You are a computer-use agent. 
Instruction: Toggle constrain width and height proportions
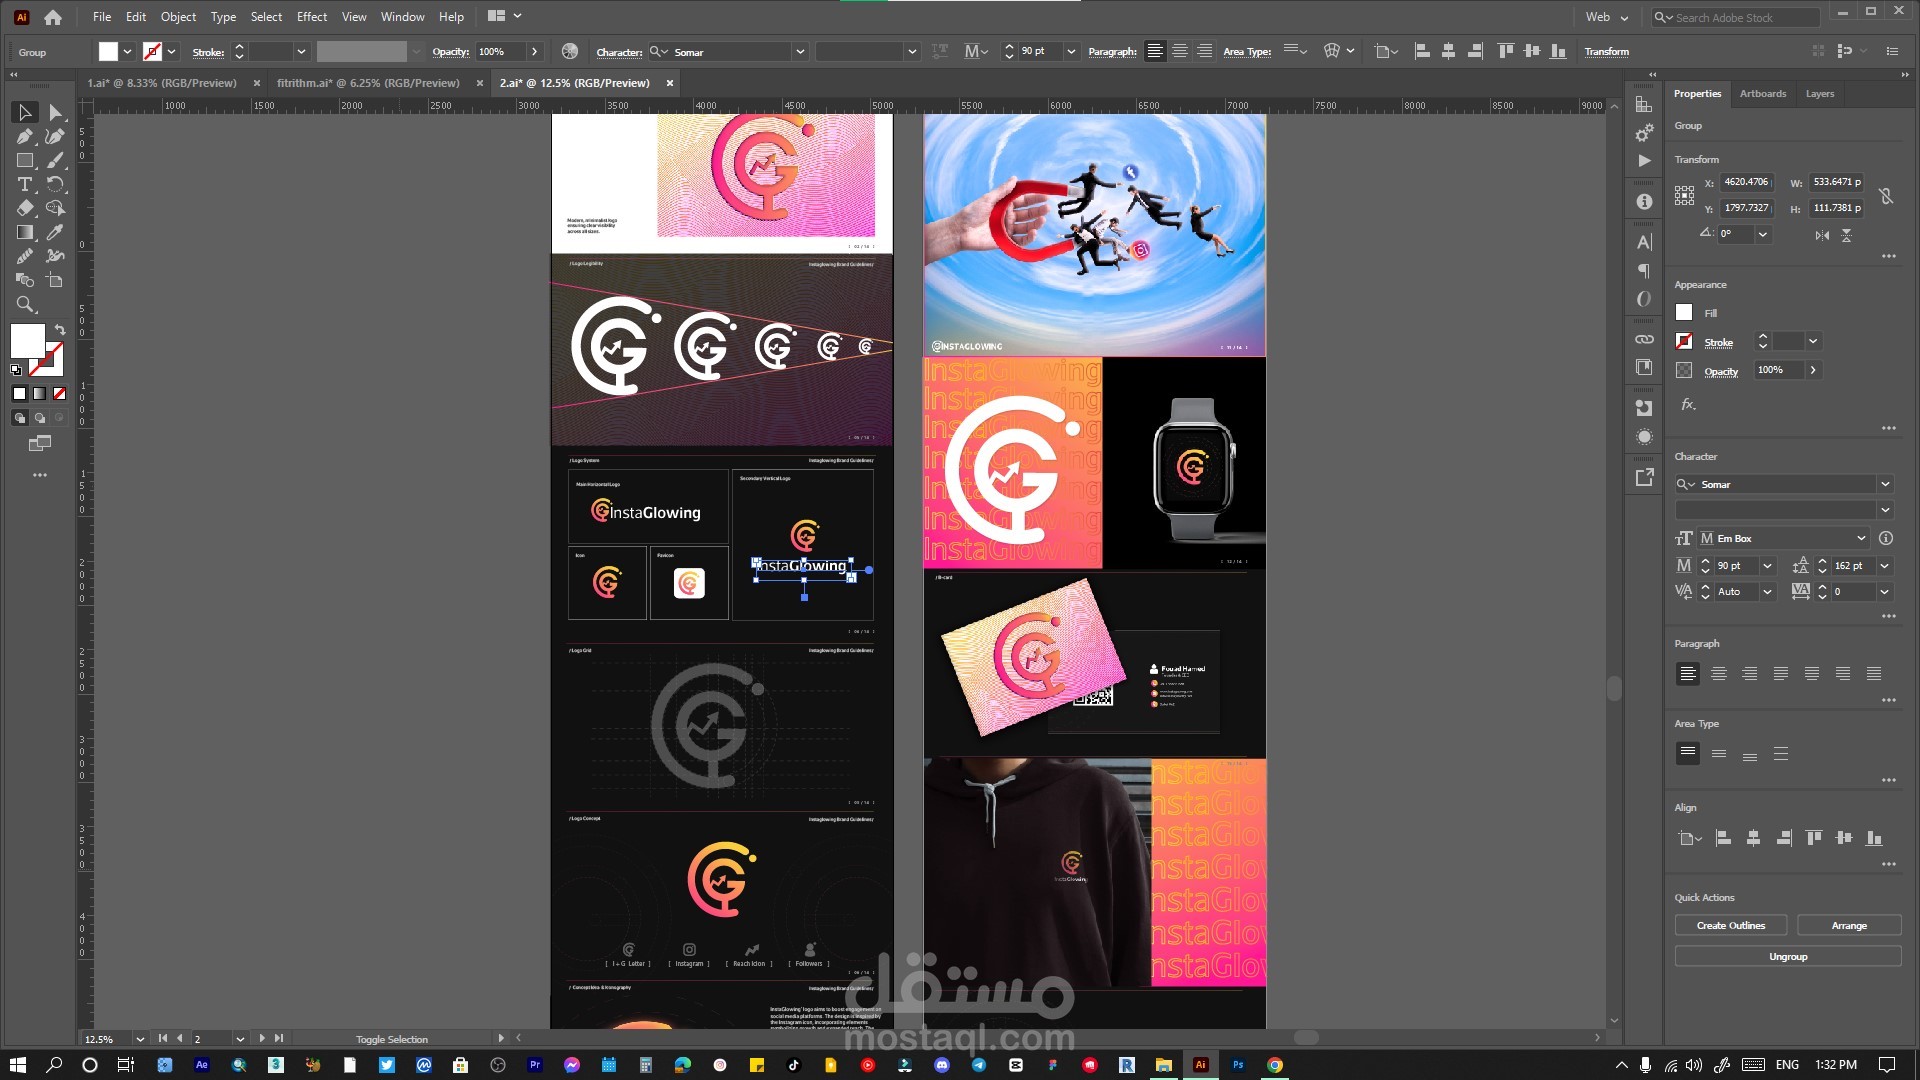[1886, 196]
